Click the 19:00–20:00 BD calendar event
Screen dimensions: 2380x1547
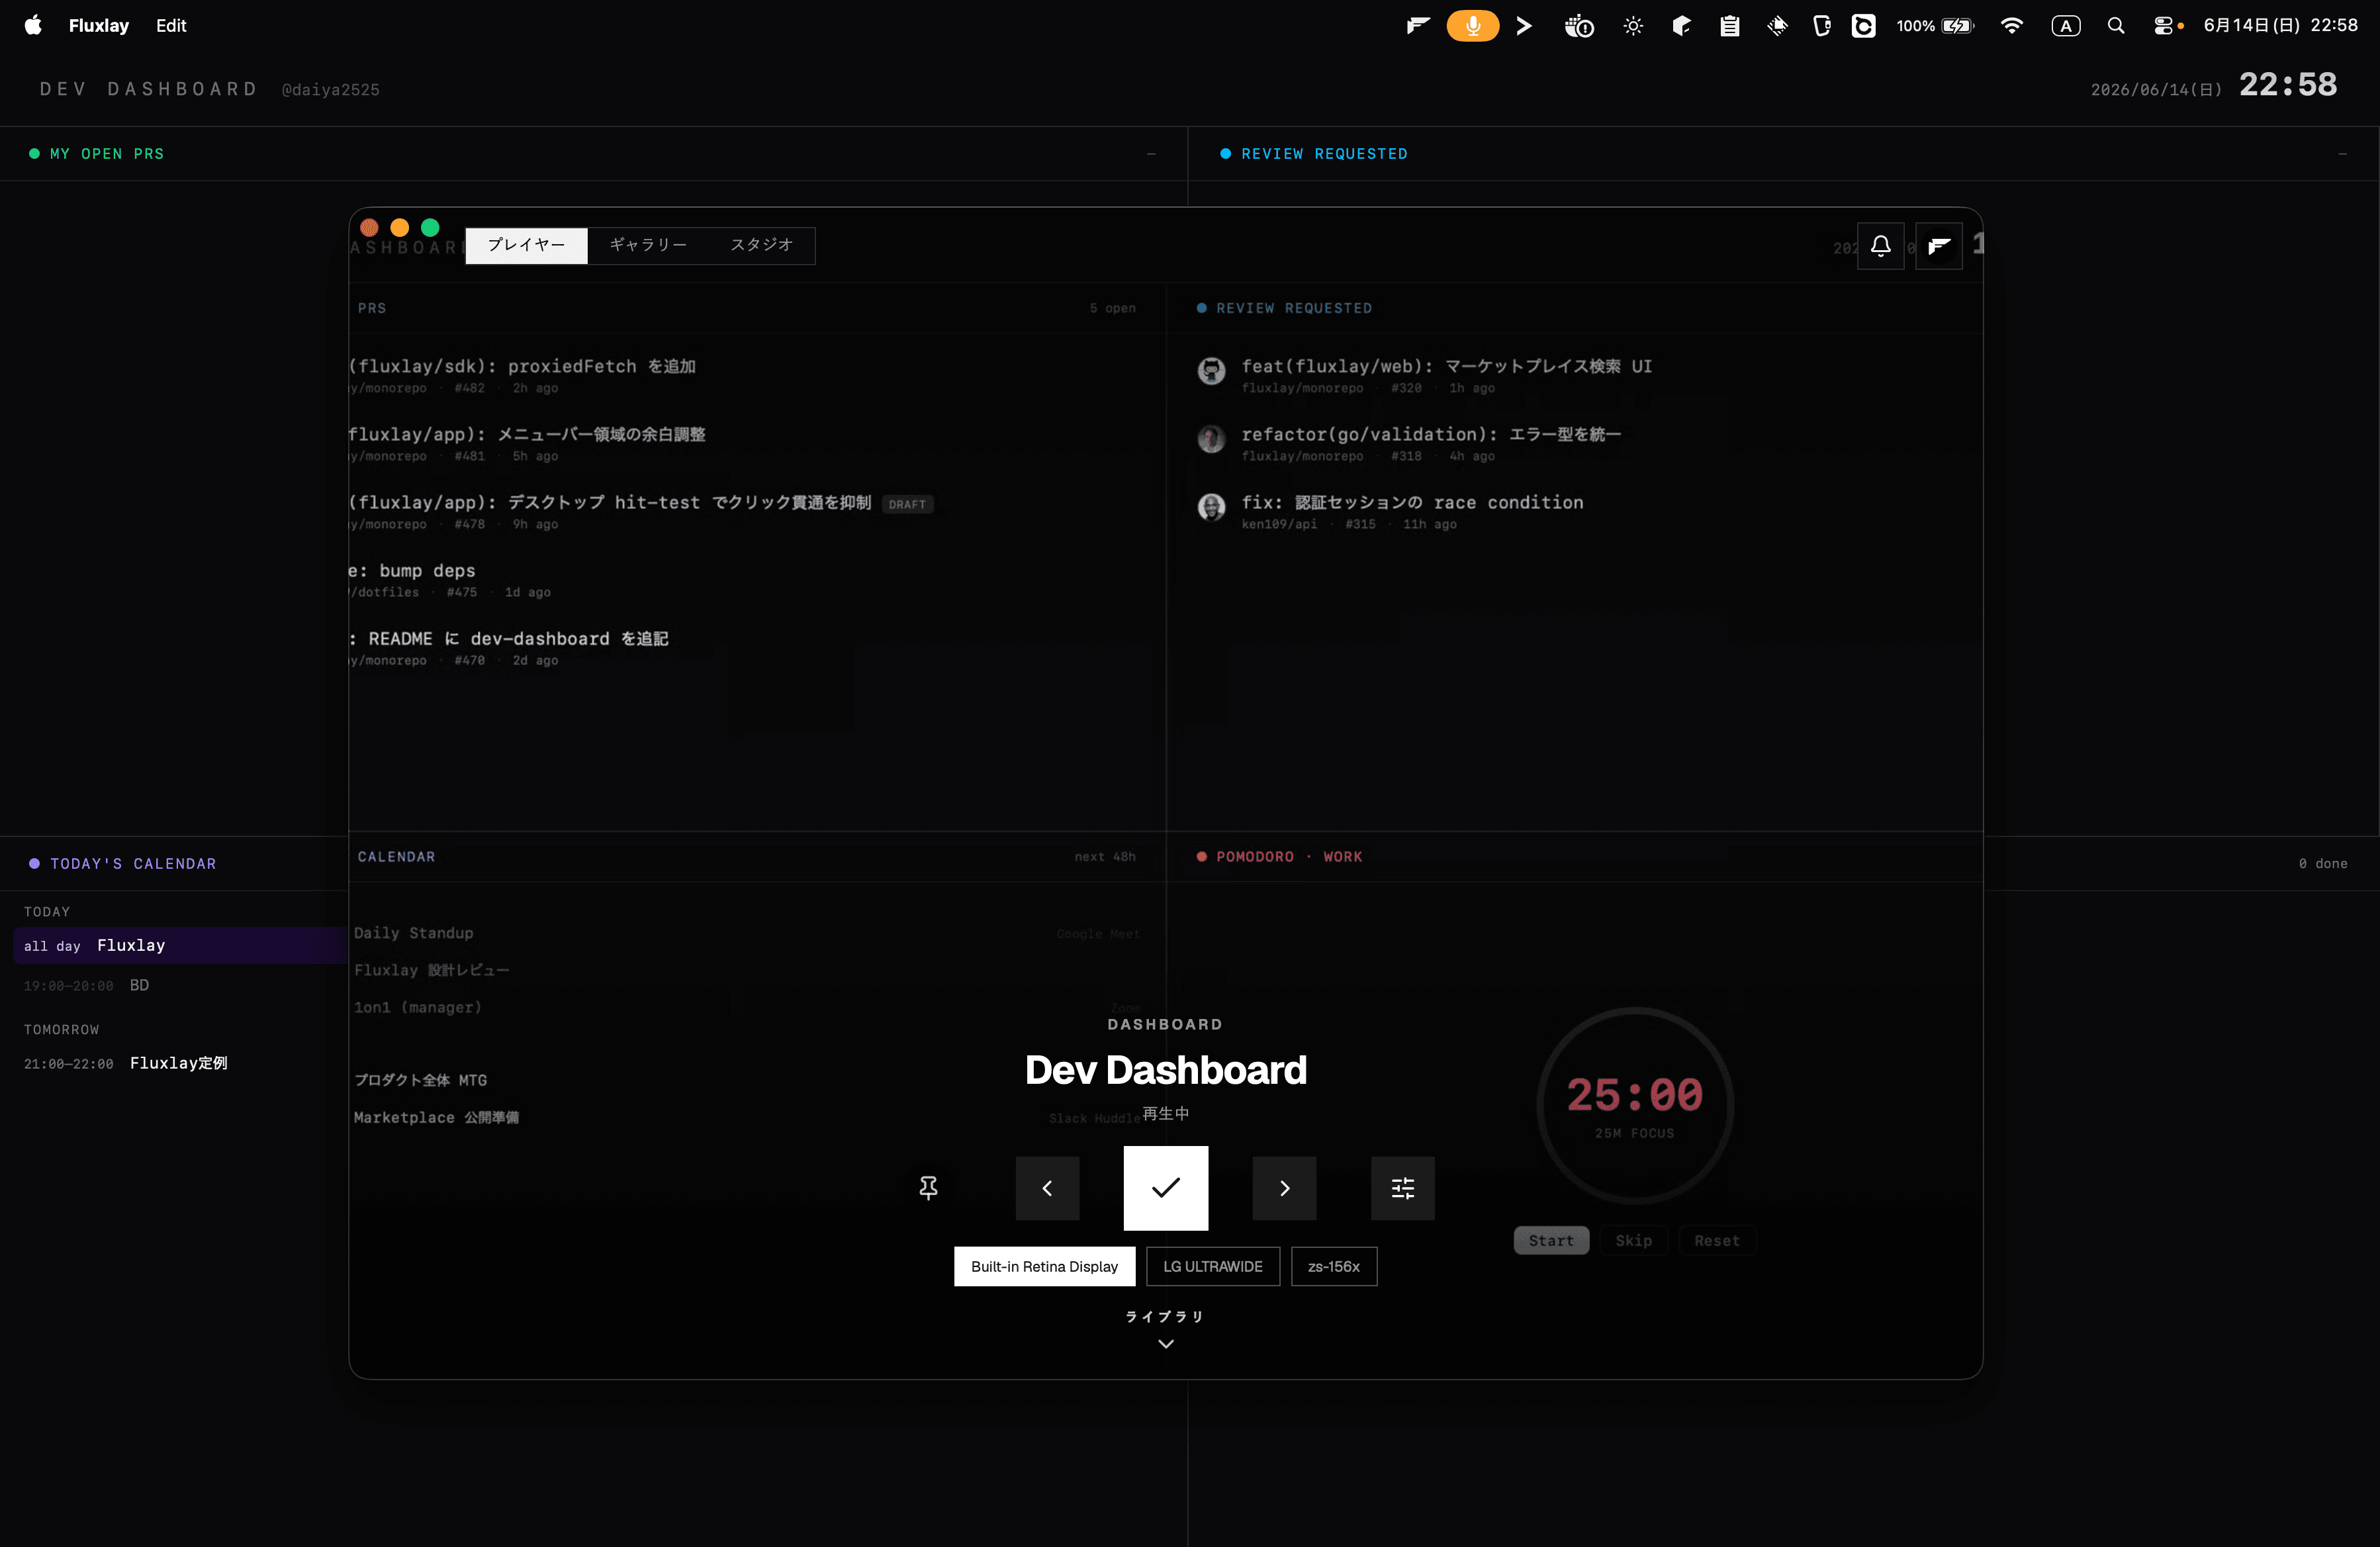tap(87, 986)
